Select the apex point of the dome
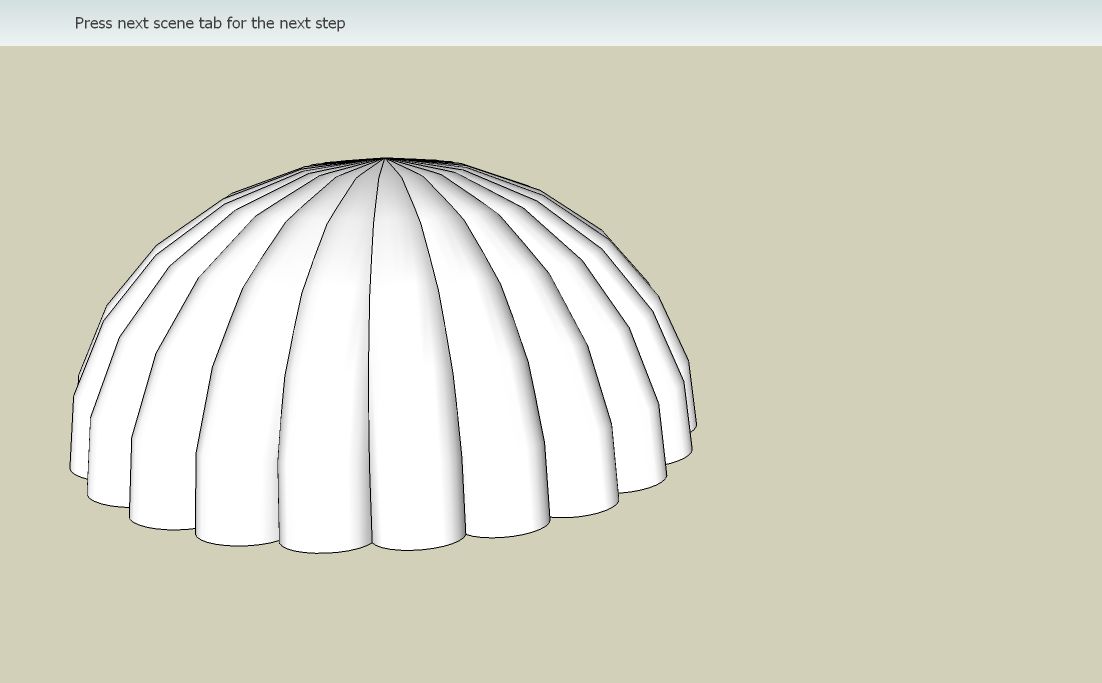The height and width of the screenshot is (683, 1102). click(x=384, y=160)
